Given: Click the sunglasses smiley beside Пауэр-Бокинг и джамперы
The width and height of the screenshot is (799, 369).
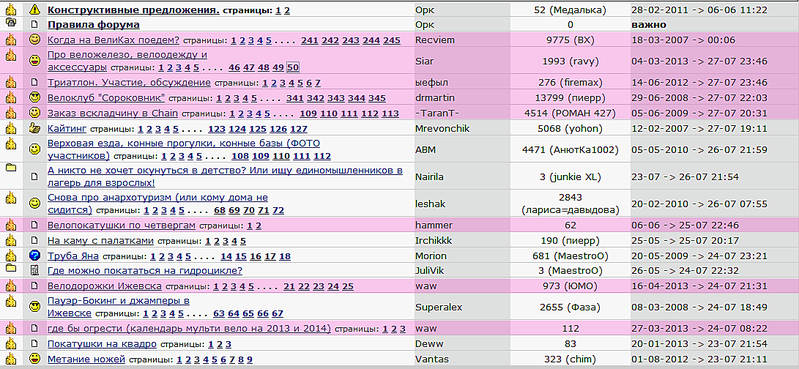Looking at the screenshot, I should (x=34, y=306).
